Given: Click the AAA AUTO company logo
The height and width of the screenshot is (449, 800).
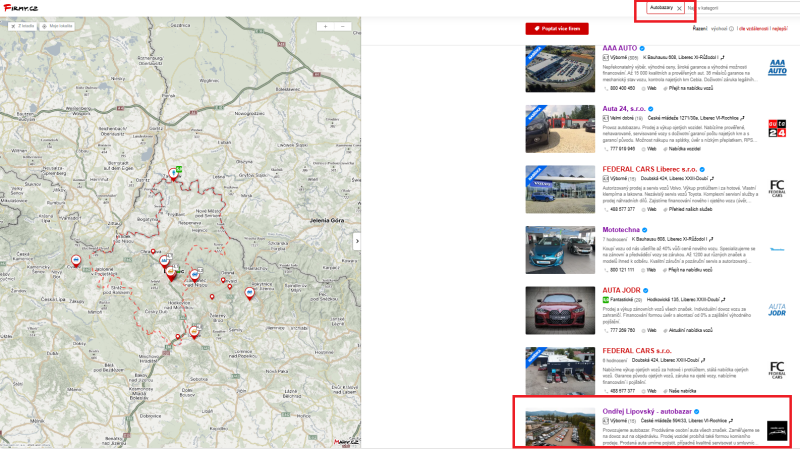Looking at the screenshot, I should (777, 67).
